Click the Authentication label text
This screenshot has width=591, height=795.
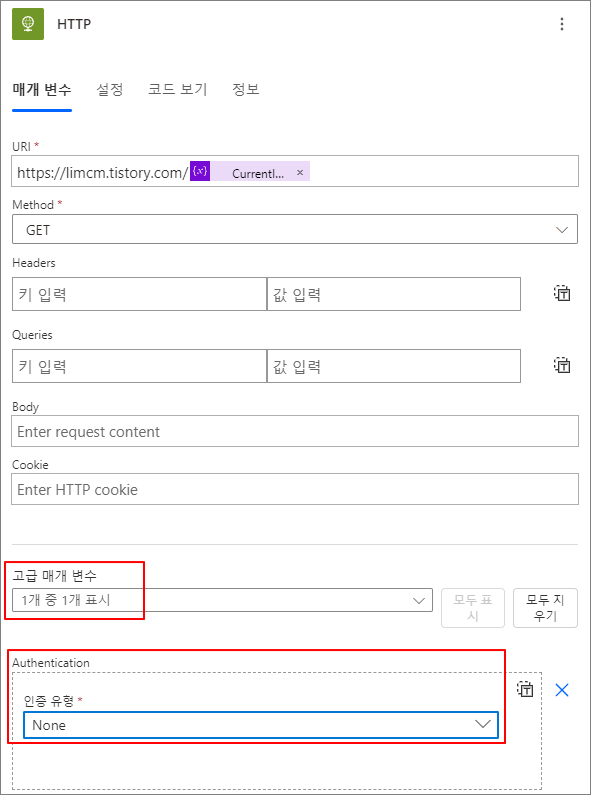51,663
